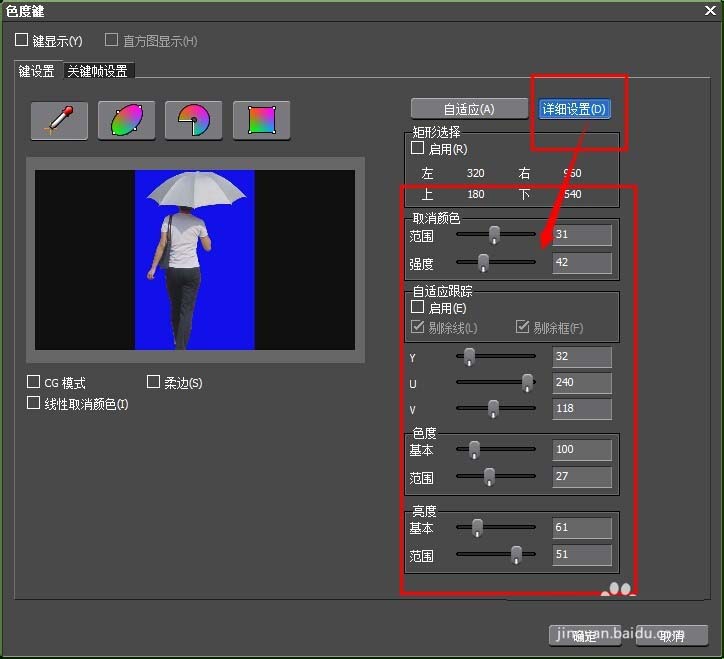Viewport: 724px width, 659px height.
Task: Click 色度 基本 value field 100
Action: coord(582,450)
